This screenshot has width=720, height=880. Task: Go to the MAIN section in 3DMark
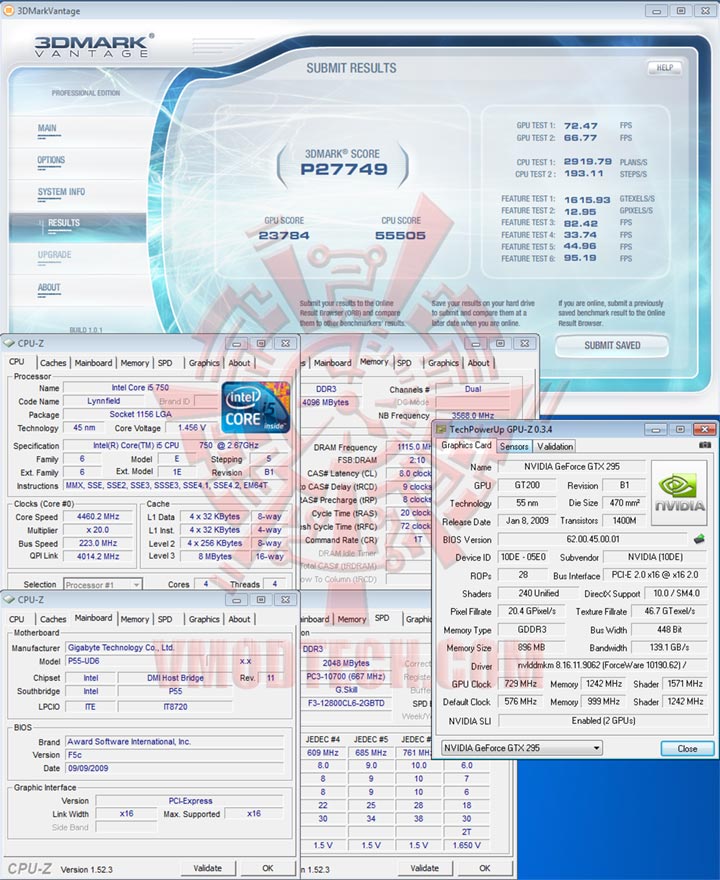(47, 128)
